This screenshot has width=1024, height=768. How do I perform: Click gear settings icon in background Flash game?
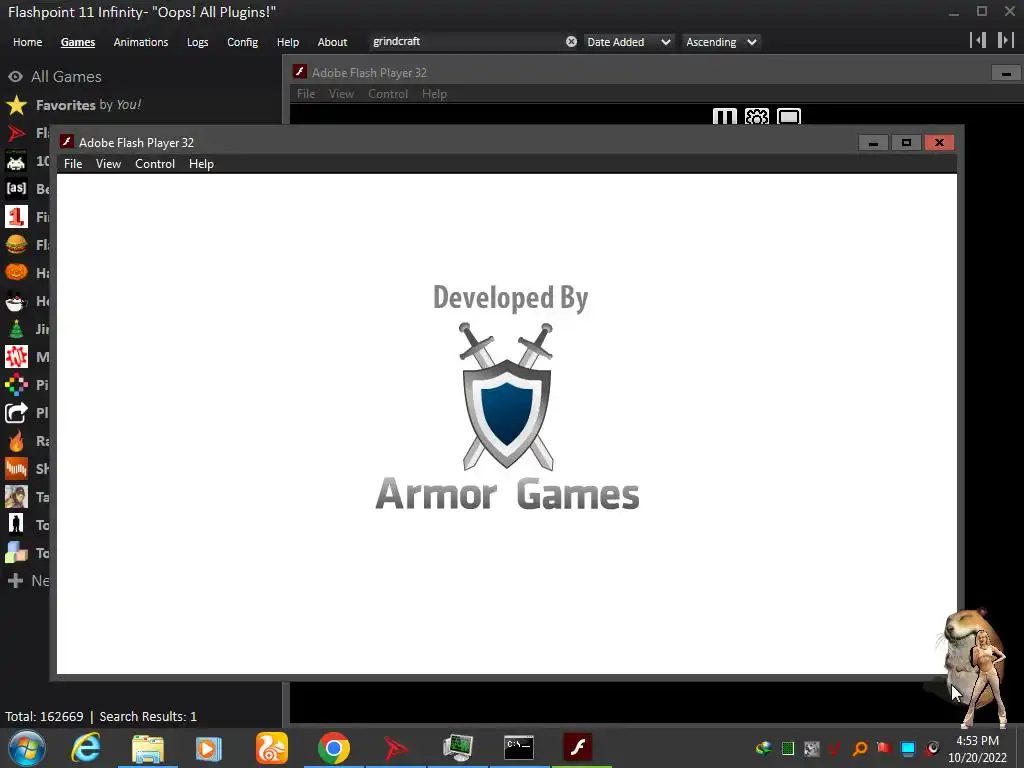[x=757, y=116]
